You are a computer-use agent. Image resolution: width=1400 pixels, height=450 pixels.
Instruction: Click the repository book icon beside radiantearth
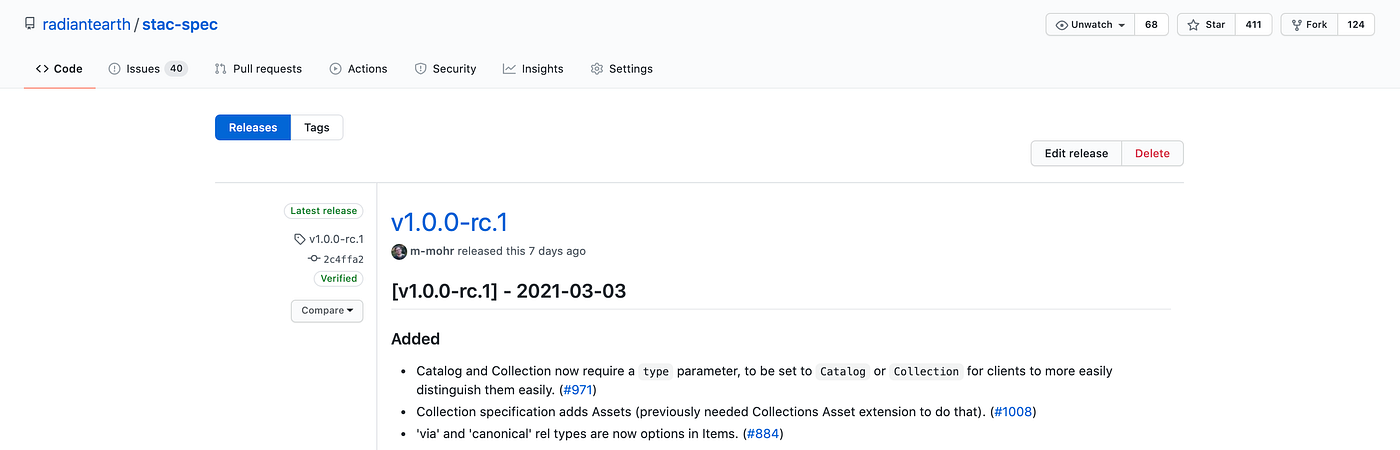click(28, 25)
